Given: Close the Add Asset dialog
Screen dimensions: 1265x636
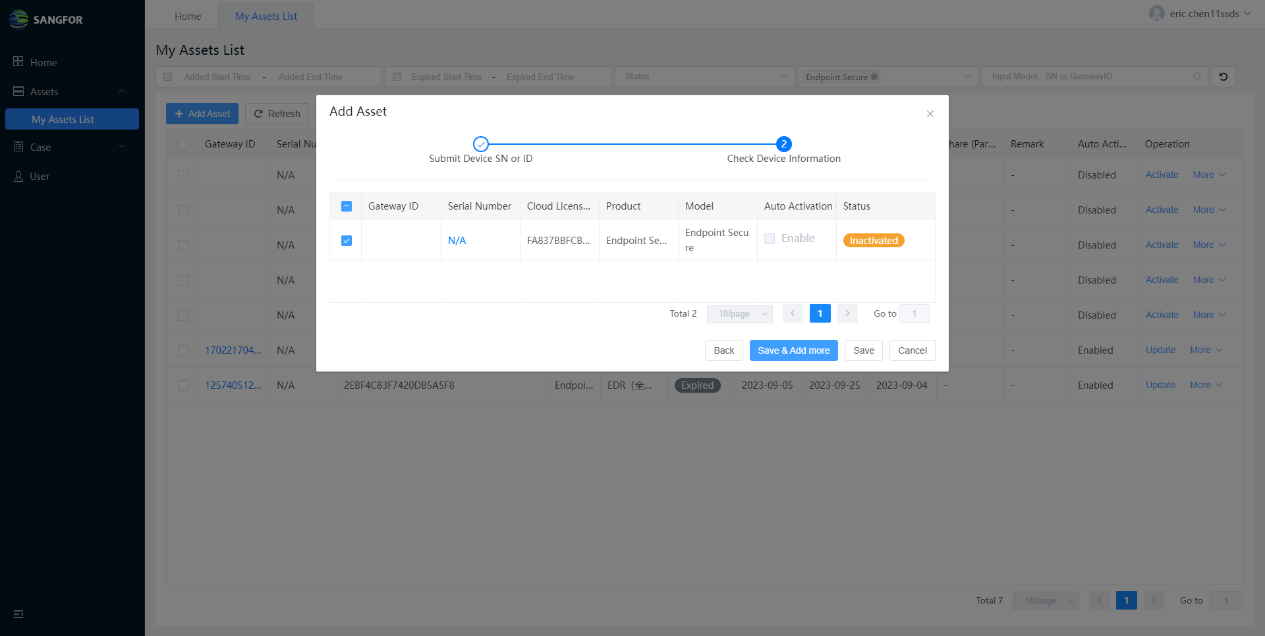Looking at the screenshot, I should (x=930, y=114).
